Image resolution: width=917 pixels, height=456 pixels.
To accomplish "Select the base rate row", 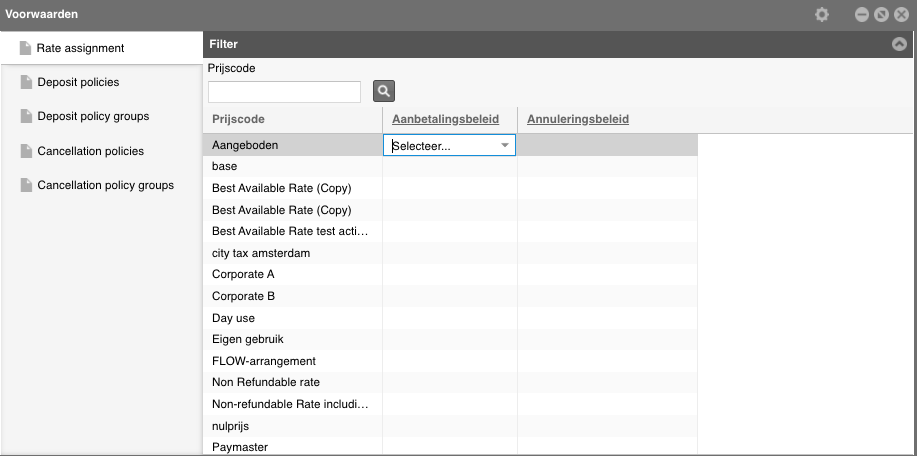I will point(450,167).
